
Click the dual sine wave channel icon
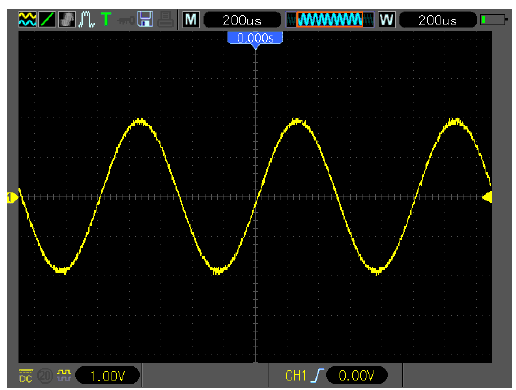tap(27, 20)
